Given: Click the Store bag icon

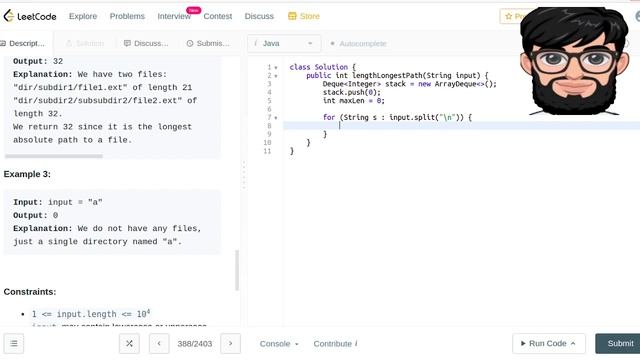Looking at the screenshot, I should [292, 16].
